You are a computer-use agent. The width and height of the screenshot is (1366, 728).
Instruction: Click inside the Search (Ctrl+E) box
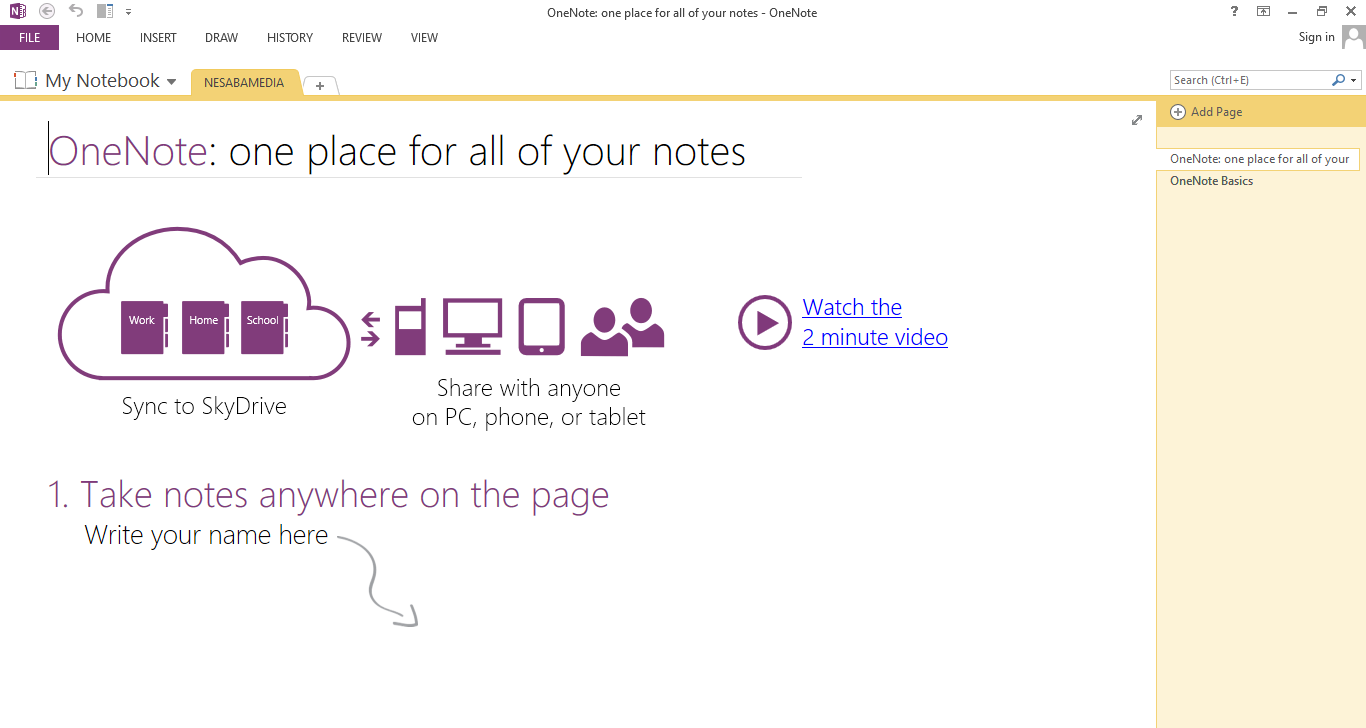(1248, 80)
